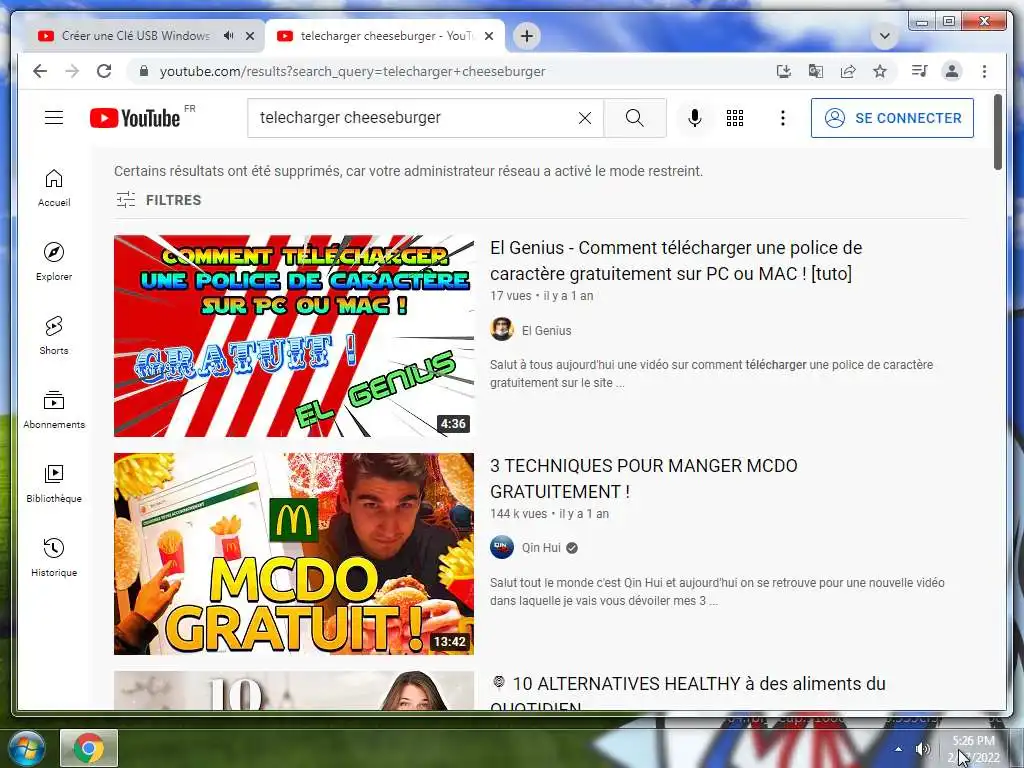Open the YouTube hamburger guide menu
The width and height of the screenshot is (1024, 768).
tap(54, 118)
